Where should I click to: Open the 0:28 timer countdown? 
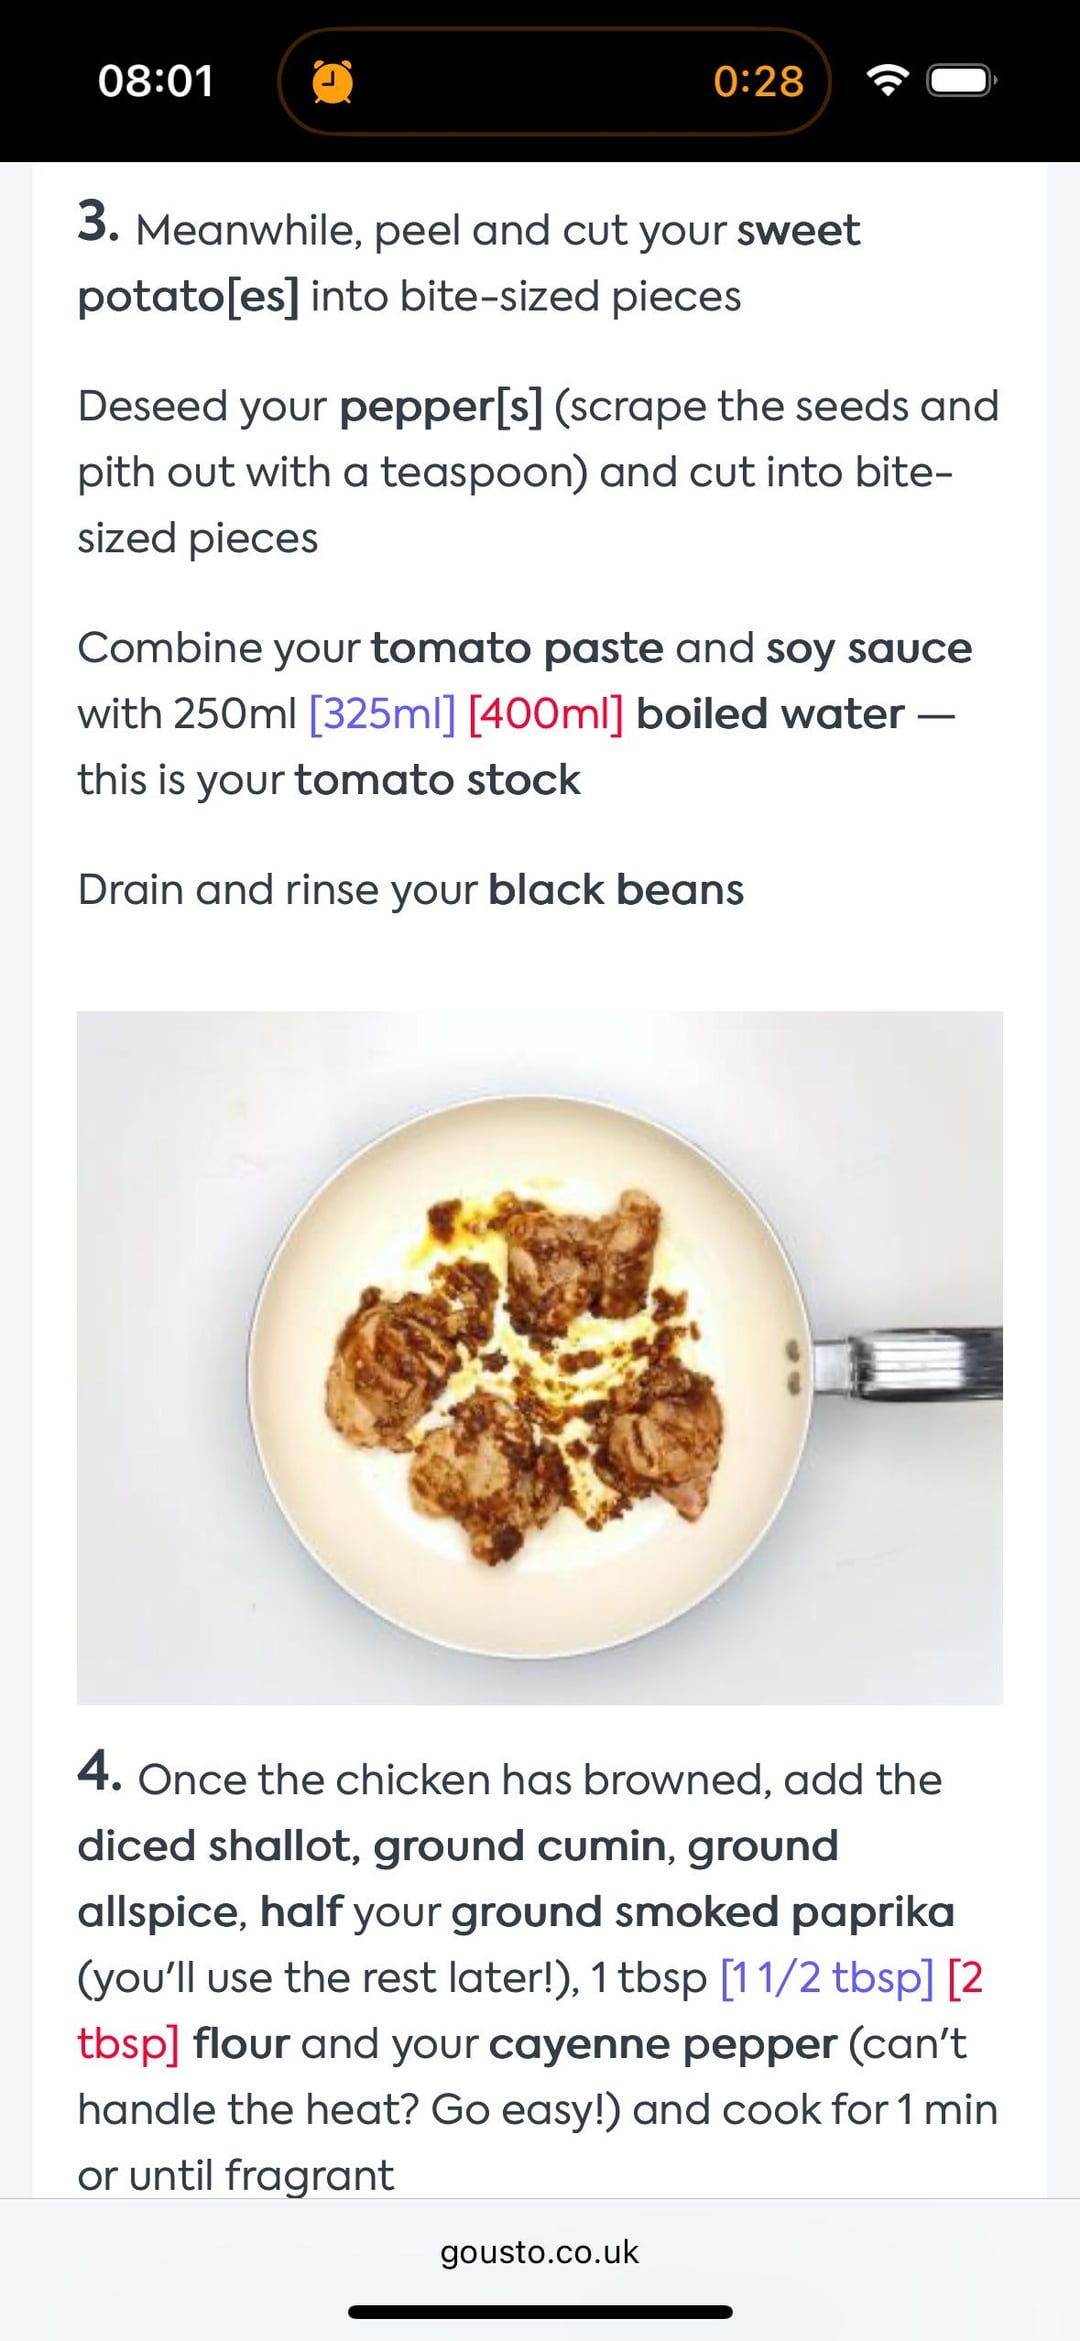click(758, 81)
